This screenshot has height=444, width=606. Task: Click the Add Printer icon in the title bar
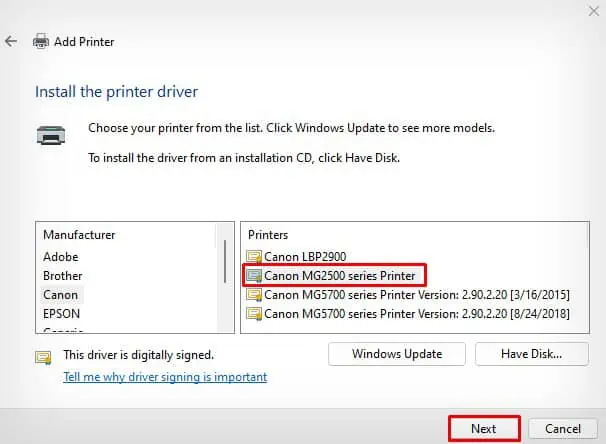41,42
